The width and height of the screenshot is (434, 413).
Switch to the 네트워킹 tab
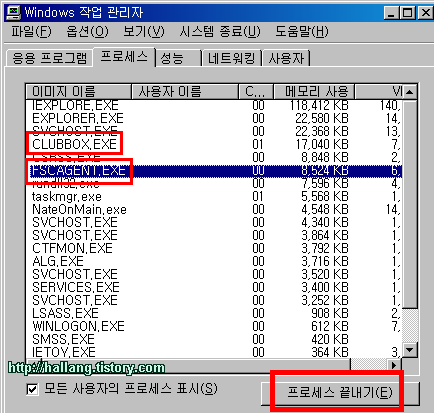[x=232, y=59]
